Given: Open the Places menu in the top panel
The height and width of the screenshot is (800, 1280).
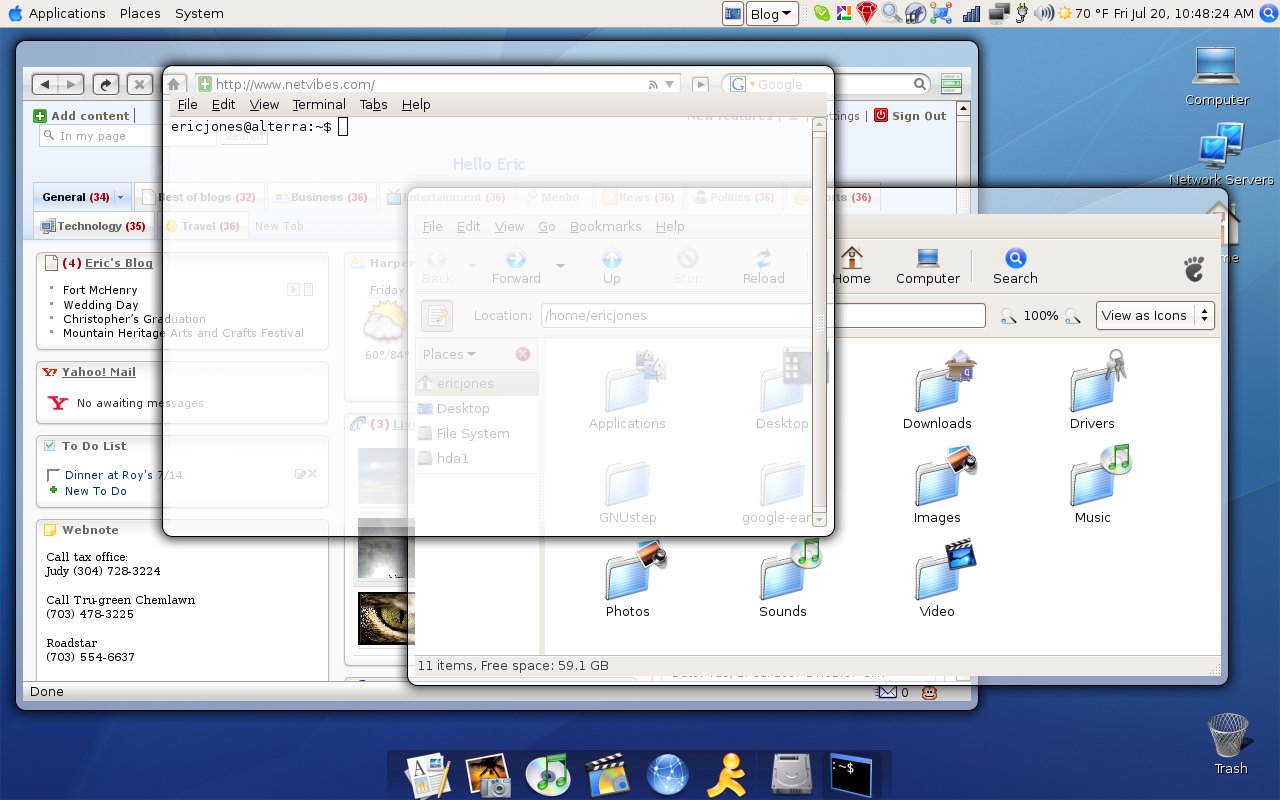Looking at the screenshot, I should pos(140,13).
